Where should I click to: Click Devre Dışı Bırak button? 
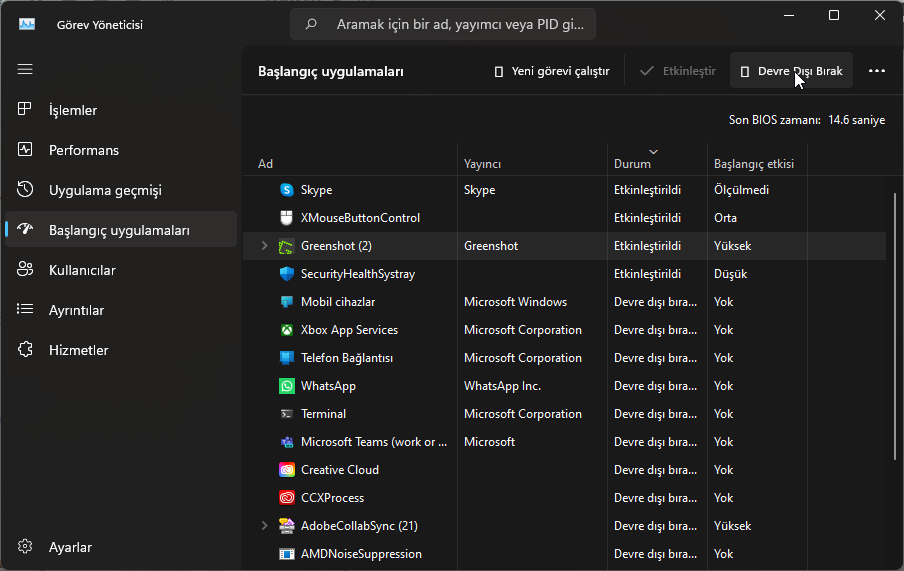[x=791, y=71]
